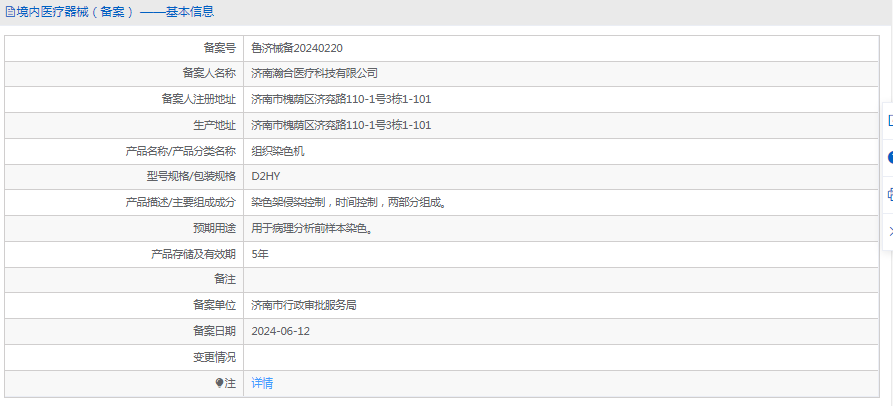893x406 pixels.
Task: Select the company name 济南瀚合医疗科技有限公司
Action: pos(314,73)
